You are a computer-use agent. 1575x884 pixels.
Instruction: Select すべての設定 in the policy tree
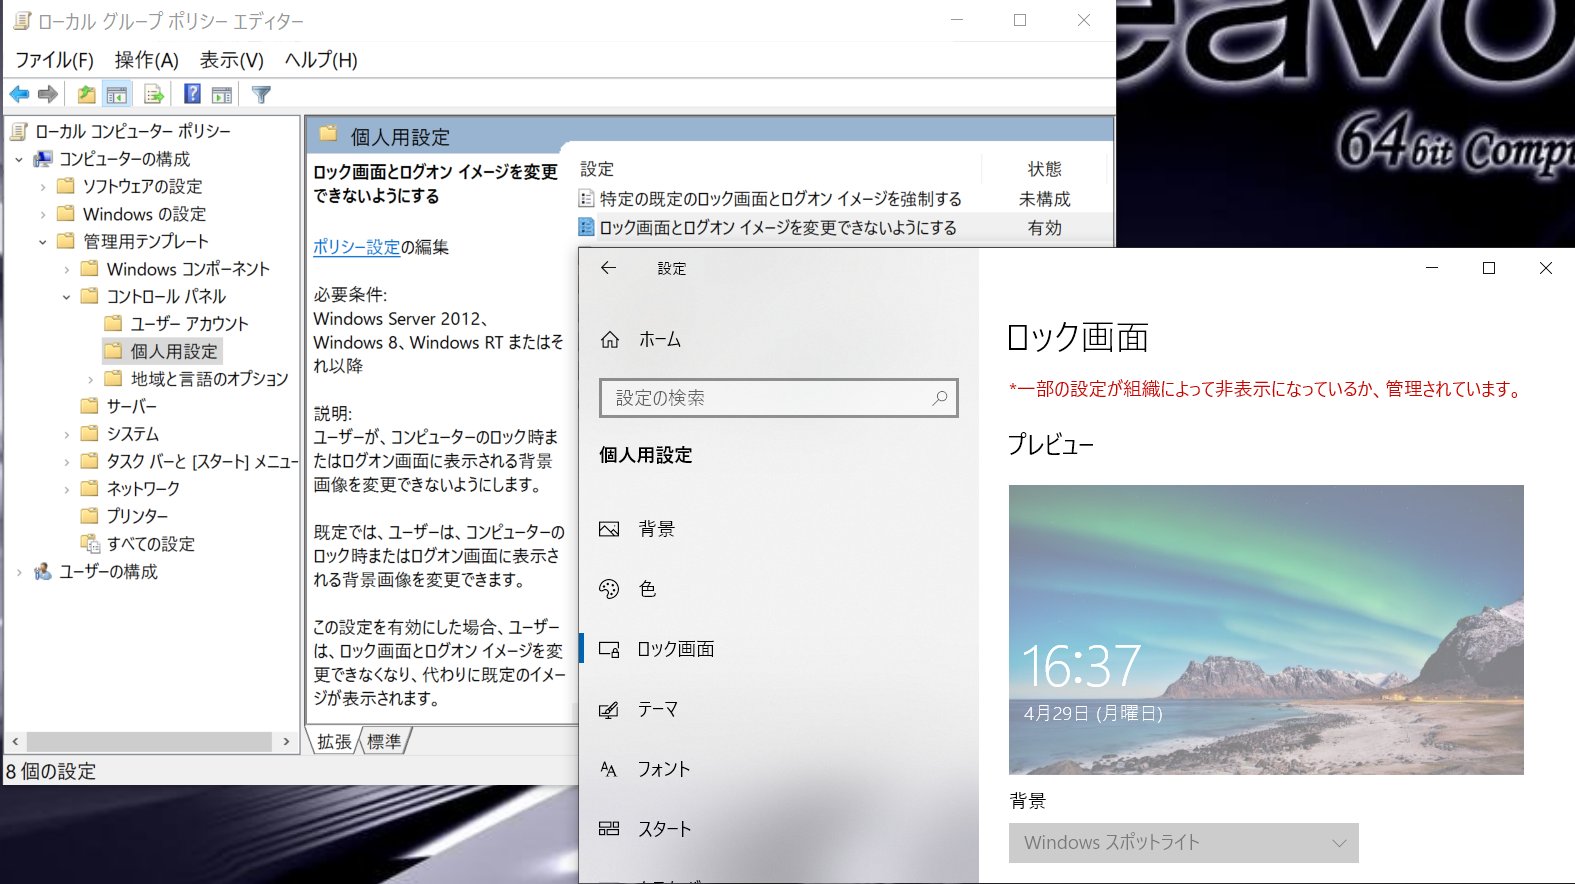150,544
